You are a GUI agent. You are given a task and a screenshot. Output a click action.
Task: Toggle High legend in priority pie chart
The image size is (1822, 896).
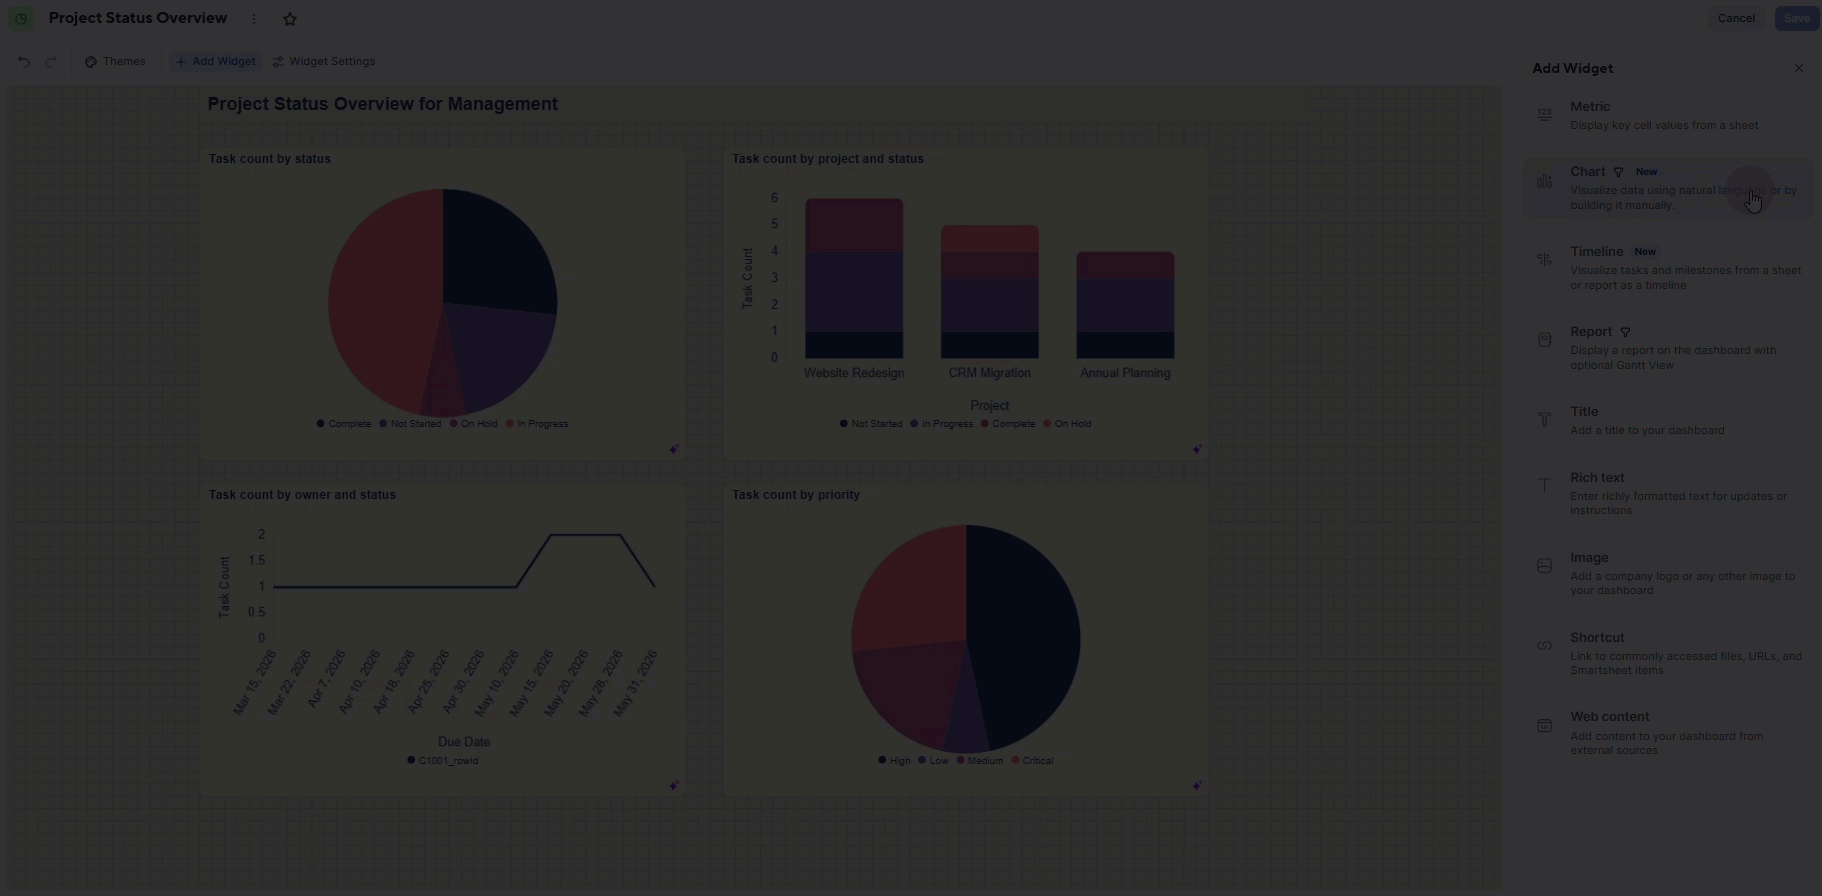[894, 761]
